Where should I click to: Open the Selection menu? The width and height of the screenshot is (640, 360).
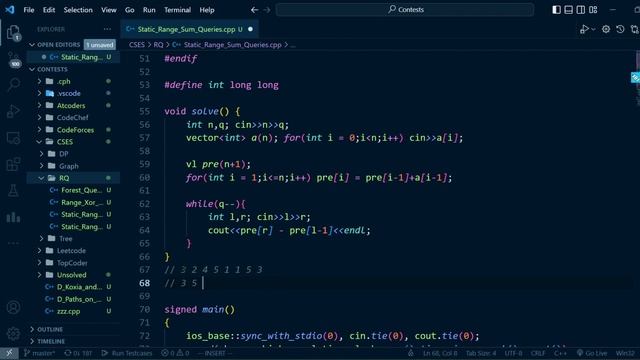[78, 10]
